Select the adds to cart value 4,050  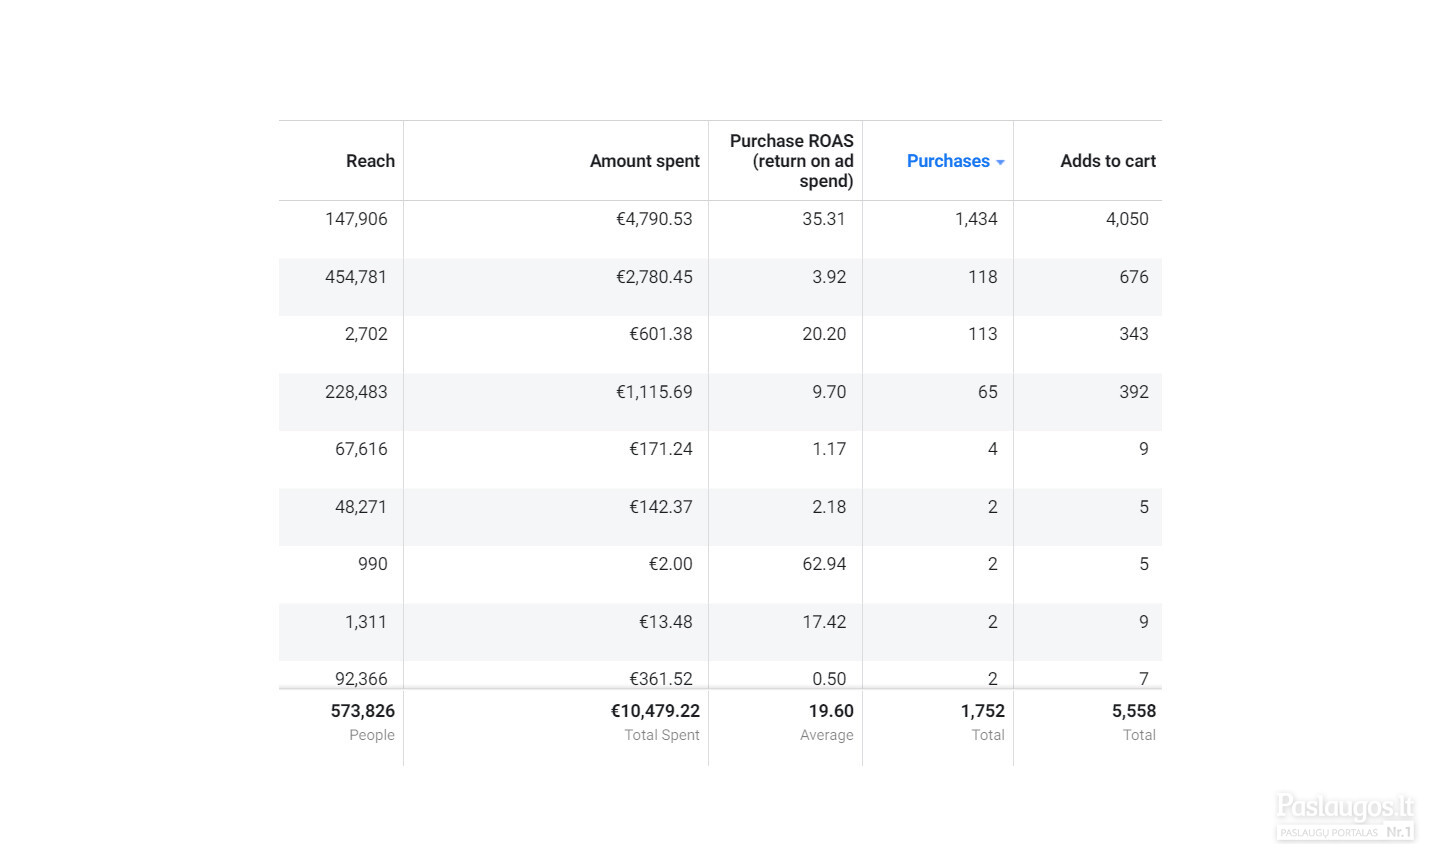point(1127,219)
